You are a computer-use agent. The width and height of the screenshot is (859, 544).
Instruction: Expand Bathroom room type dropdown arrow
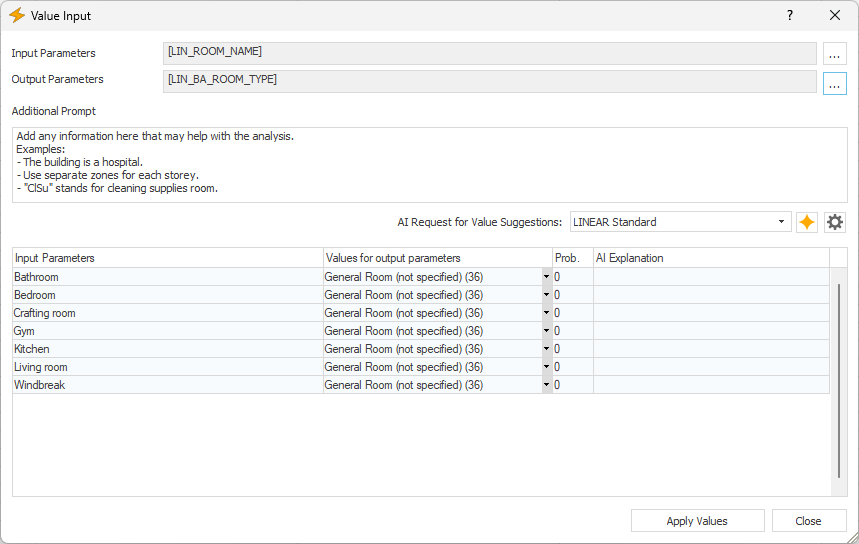(x=546, y=277)
